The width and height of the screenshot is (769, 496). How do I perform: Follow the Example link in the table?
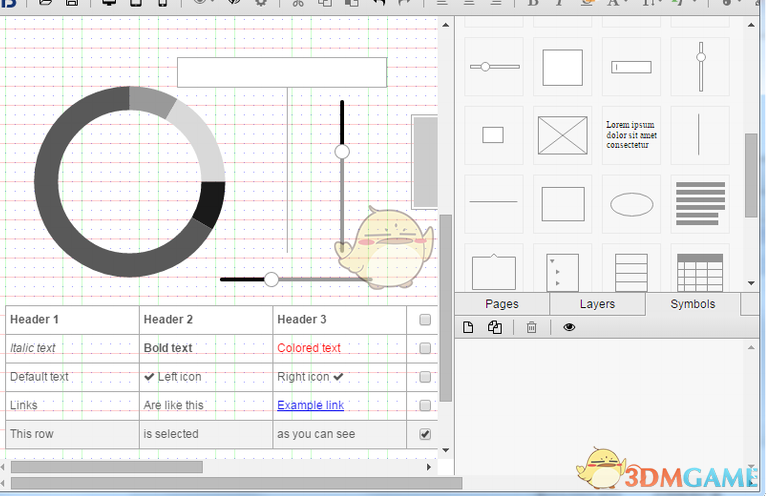310,405
